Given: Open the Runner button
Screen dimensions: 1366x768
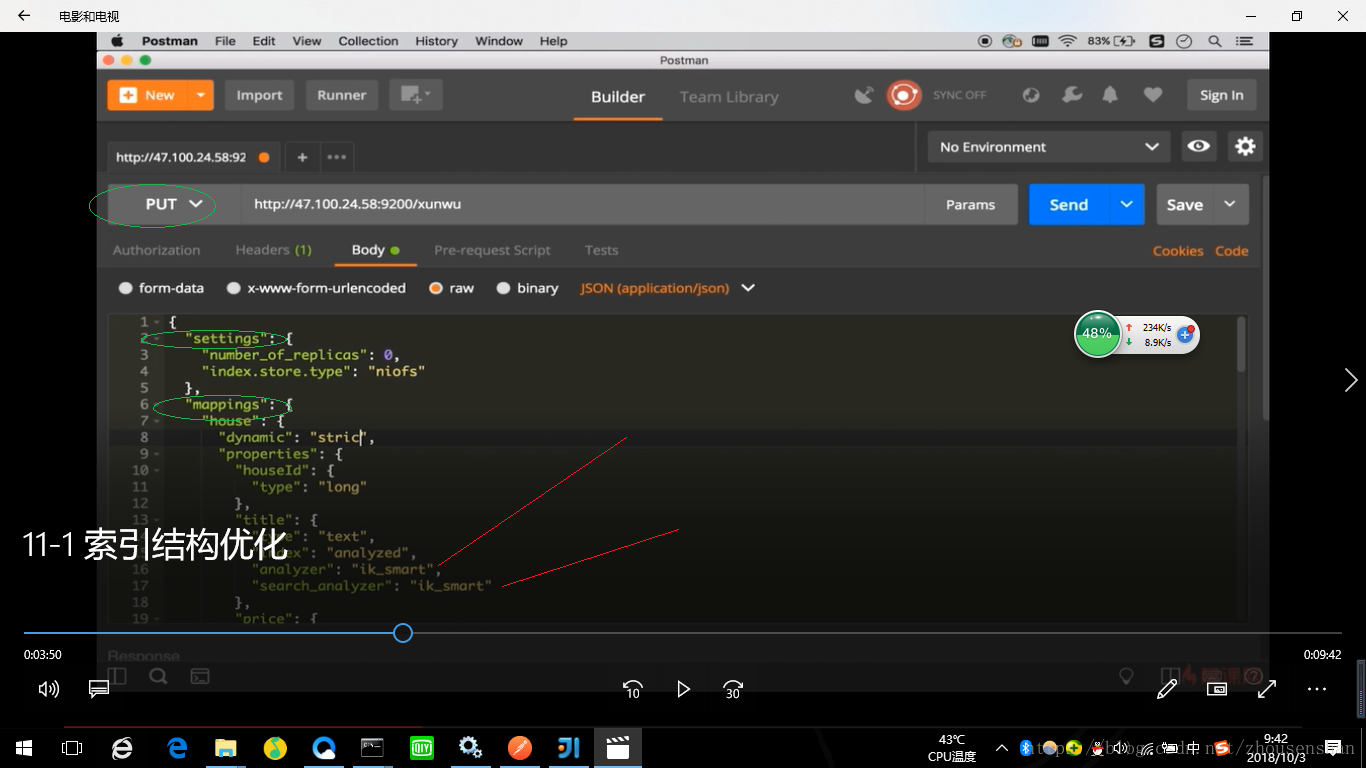Looking at the screenshot, I should pyautogui.click(x=342, y=95).
